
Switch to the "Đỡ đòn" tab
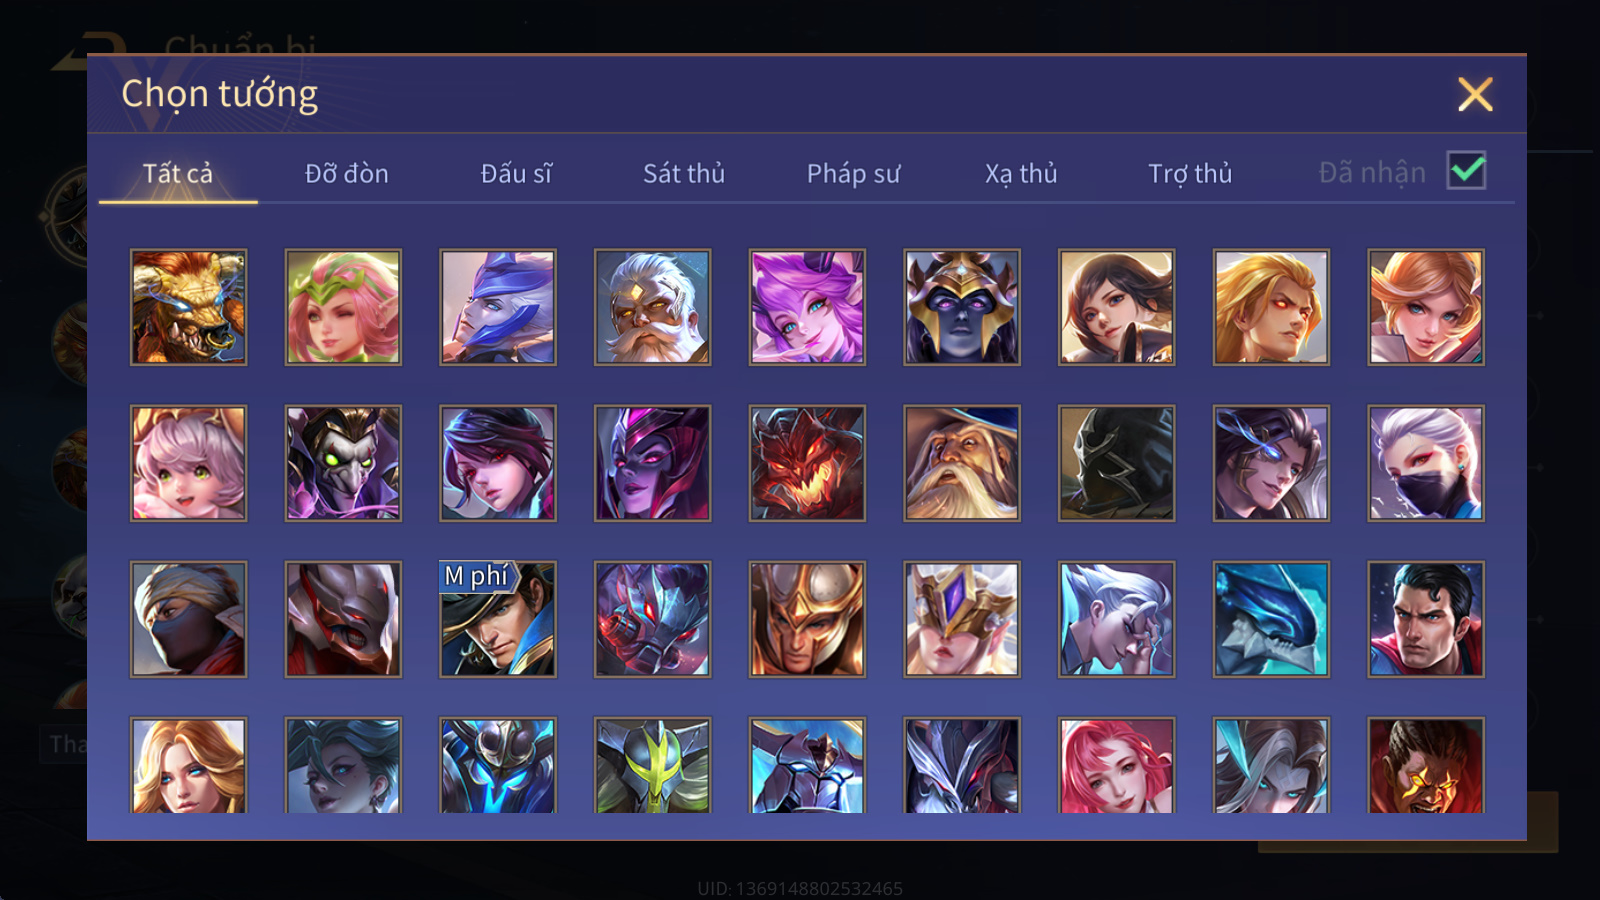point(346,173)
